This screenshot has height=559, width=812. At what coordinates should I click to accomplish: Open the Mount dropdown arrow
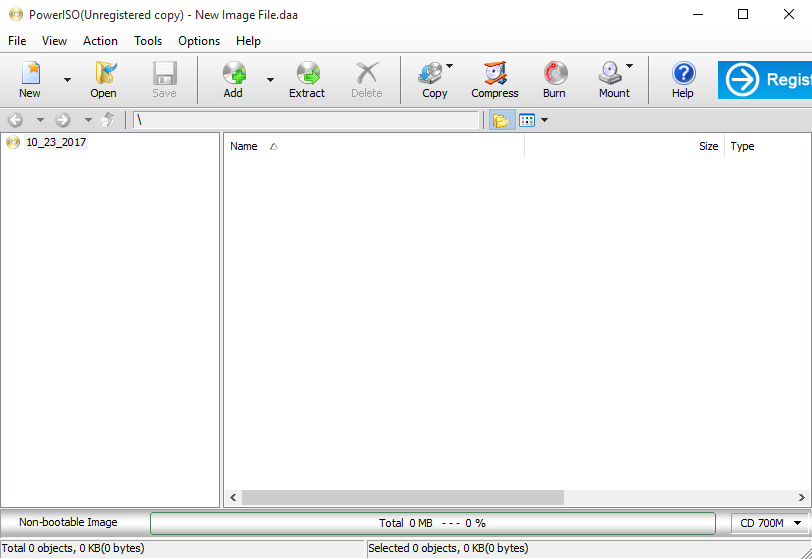click(629, 66)
